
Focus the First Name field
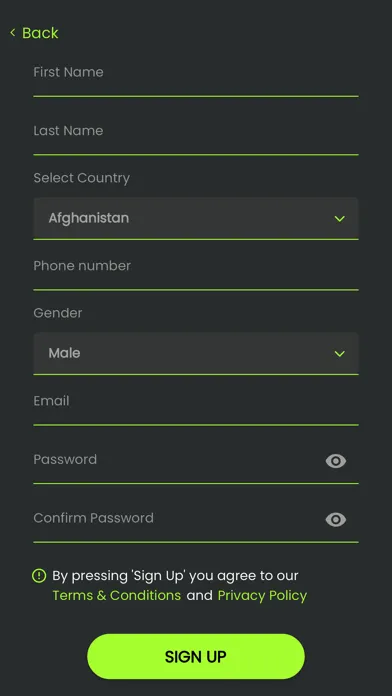coord(196,80)
